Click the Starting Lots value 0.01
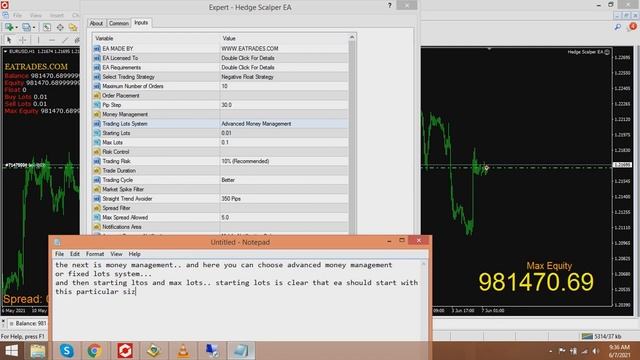 click(x=284, y=133)
